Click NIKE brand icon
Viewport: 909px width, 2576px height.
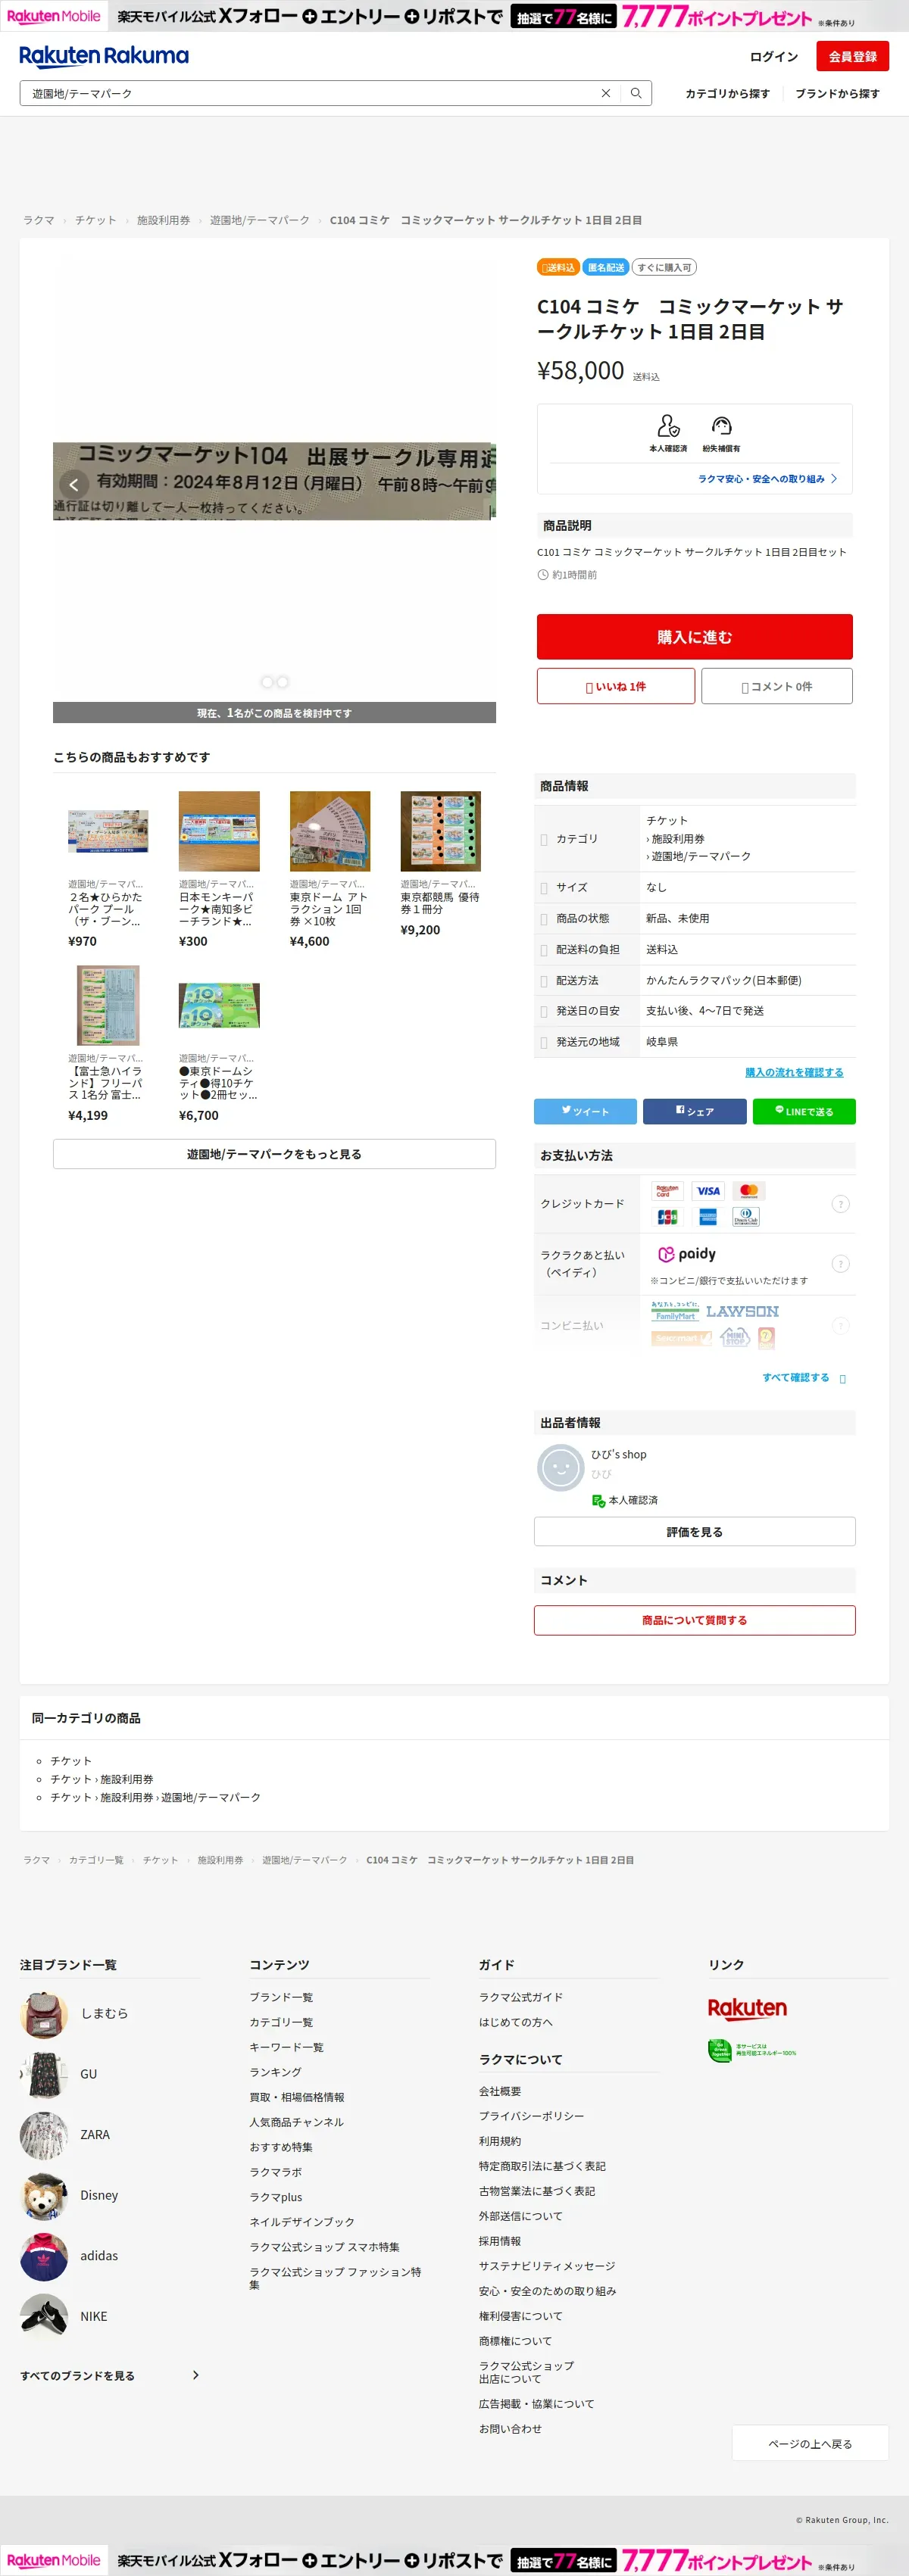coord(44,2317)
